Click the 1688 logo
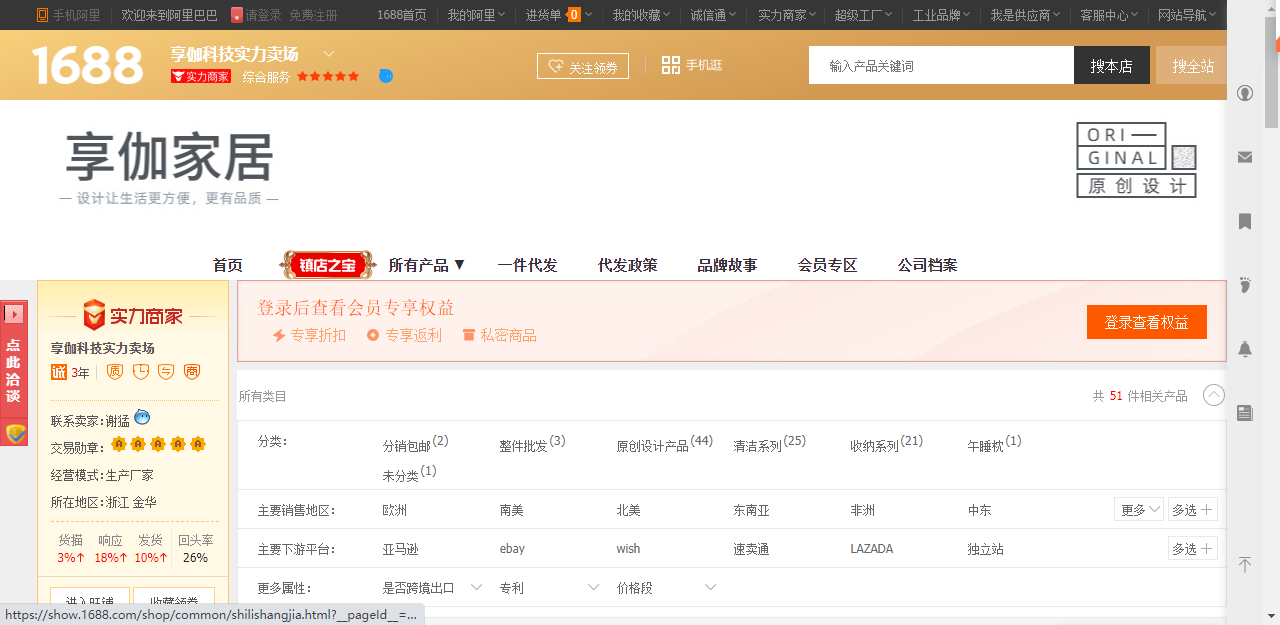The width and height of the screenshot is (1280, 625). (x=88, y=65)
